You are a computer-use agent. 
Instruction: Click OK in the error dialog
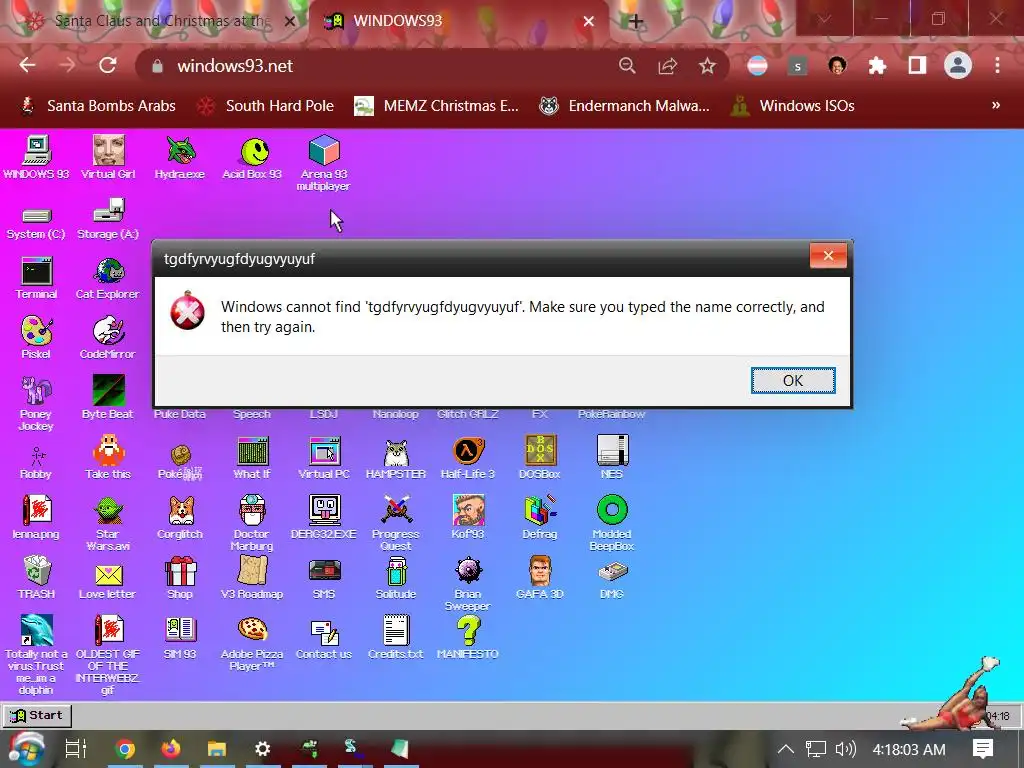[793, 381]
